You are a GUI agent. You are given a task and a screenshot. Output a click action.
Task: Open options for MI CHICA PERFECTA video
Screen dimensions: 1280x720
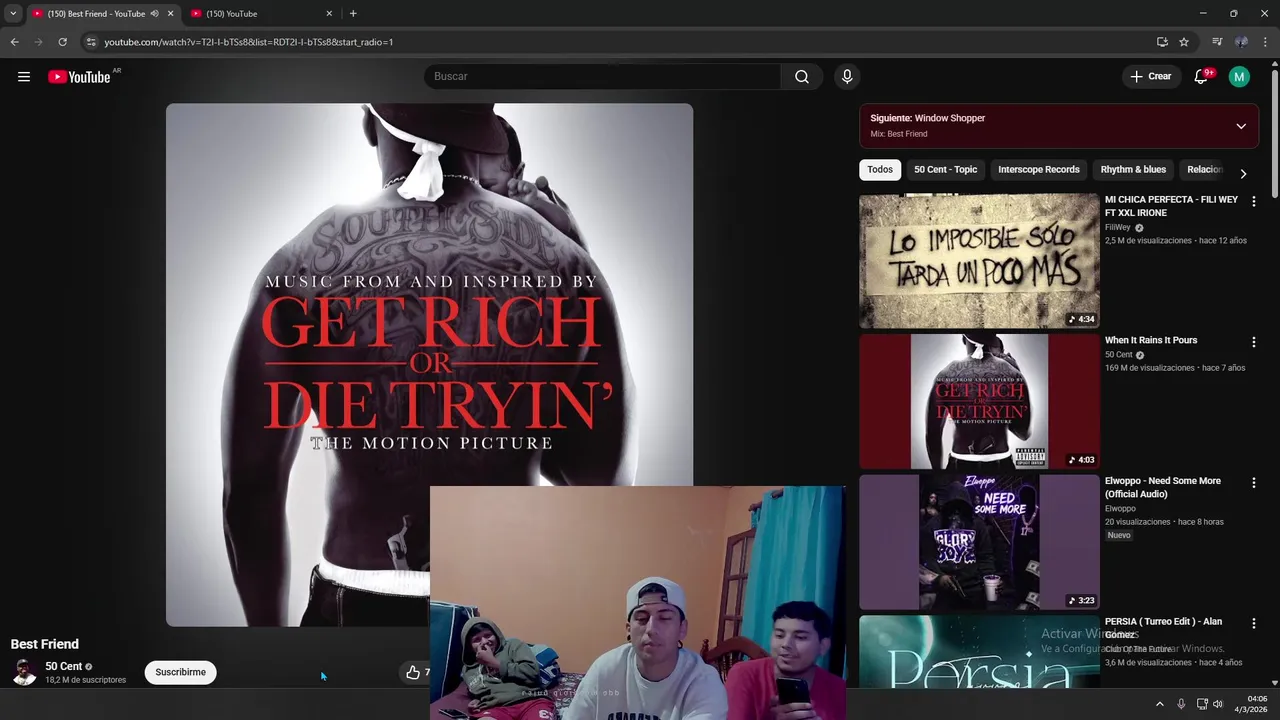pos(1254,202)
